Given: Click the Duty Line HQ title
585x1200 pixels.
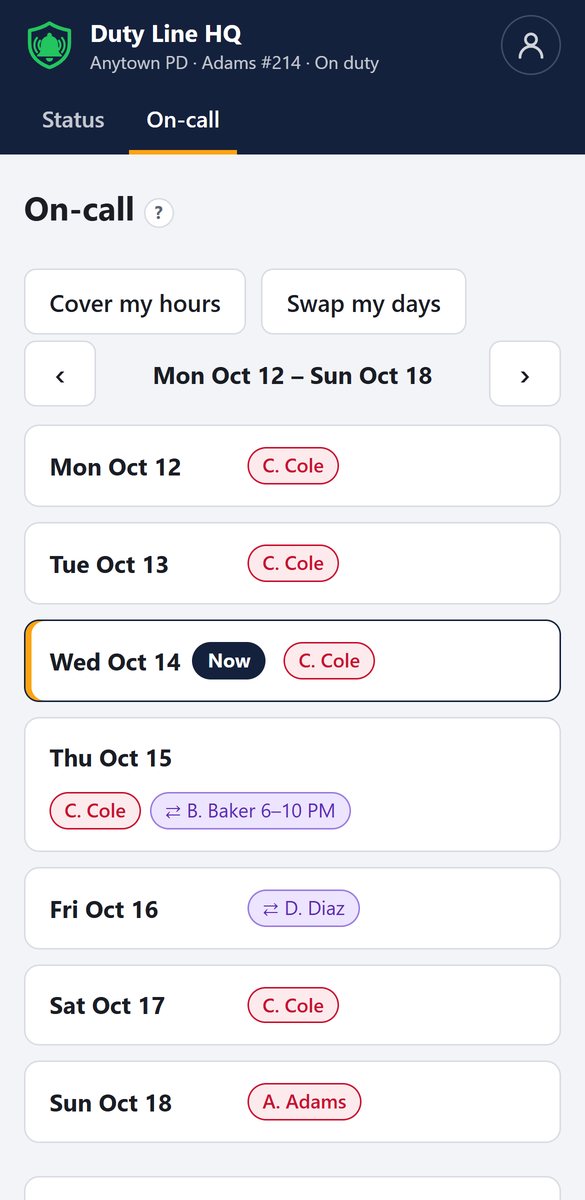Looking at the screenshot, I should coord(166,34).
